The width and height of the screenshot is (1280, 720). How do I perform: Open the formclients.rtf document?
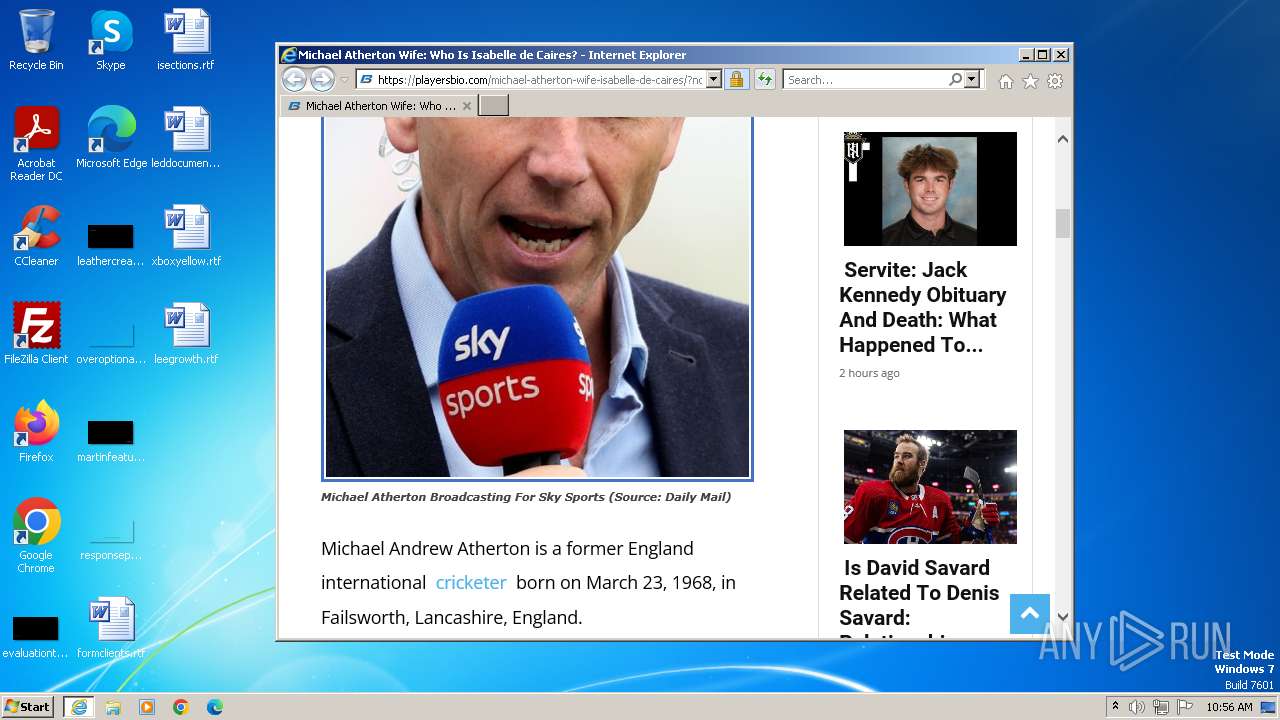[111, 628]
